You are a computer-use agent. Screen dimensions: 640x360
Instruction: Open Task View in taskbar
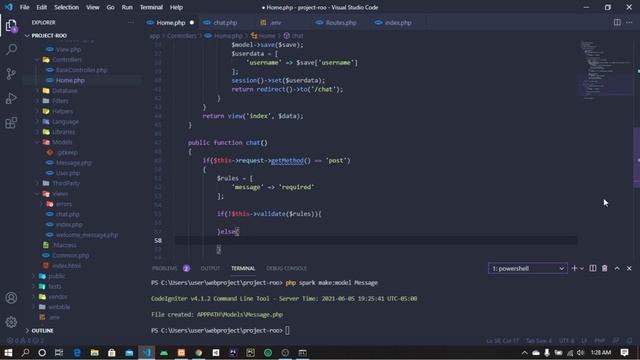pos(59,353)
